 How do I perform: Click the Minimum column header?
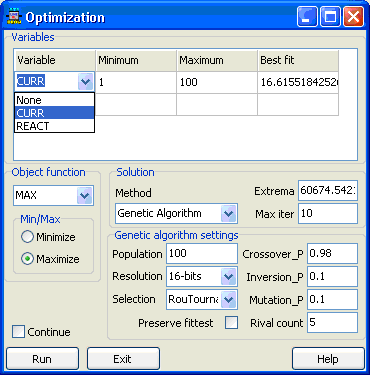(136, 60)
